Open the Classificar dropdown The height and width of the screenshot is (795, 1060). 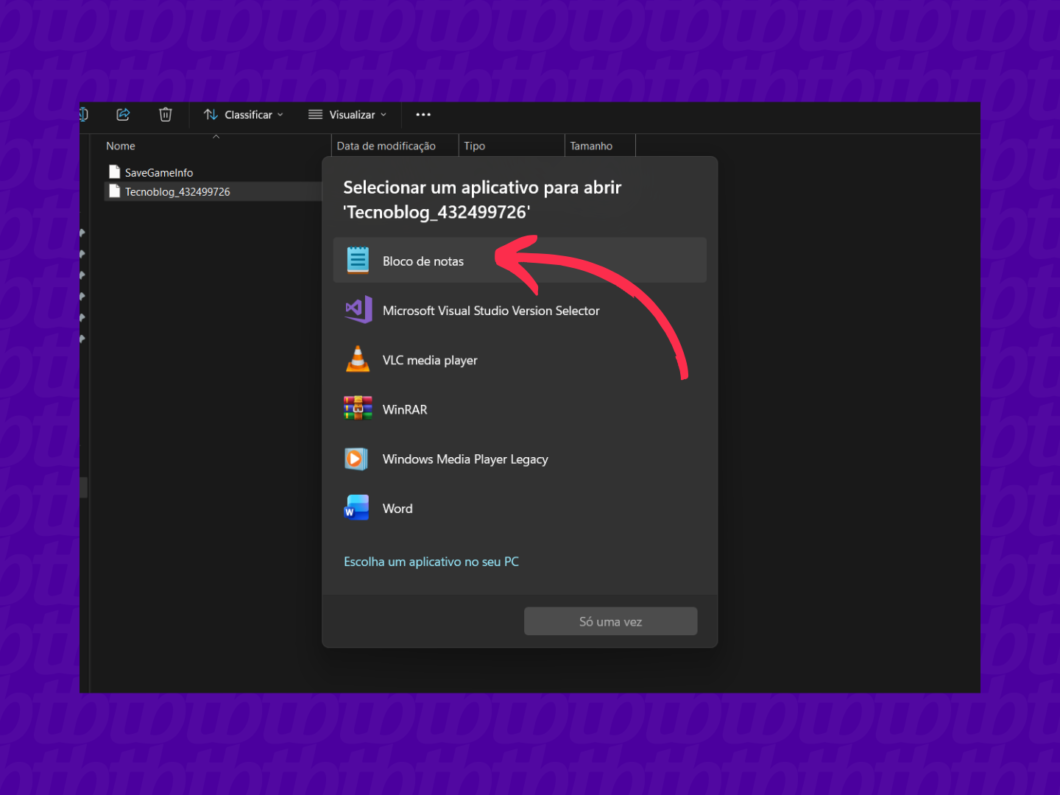243,114
